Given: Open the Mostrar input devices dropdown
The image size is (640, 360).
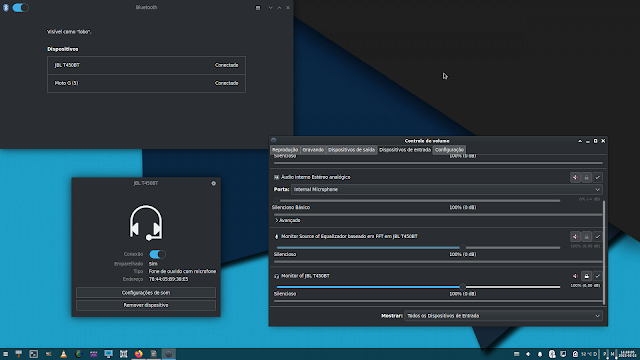Looking at the screenshot, I should pyautogui.click(x=503, y=316).
